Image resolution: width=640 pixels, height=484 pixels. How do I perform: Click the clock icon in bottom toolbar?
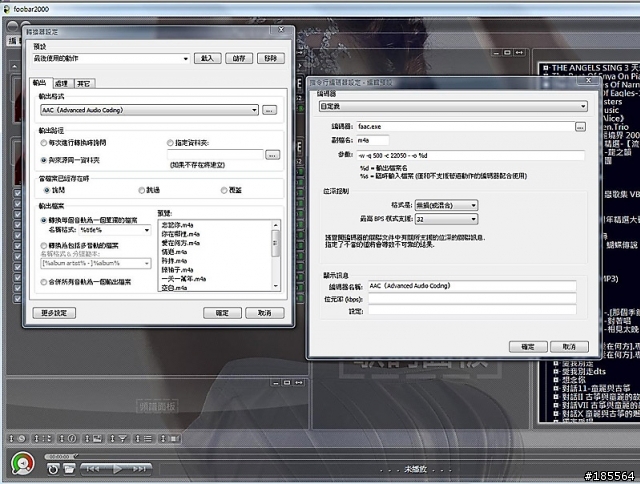[x=21, y=439]
